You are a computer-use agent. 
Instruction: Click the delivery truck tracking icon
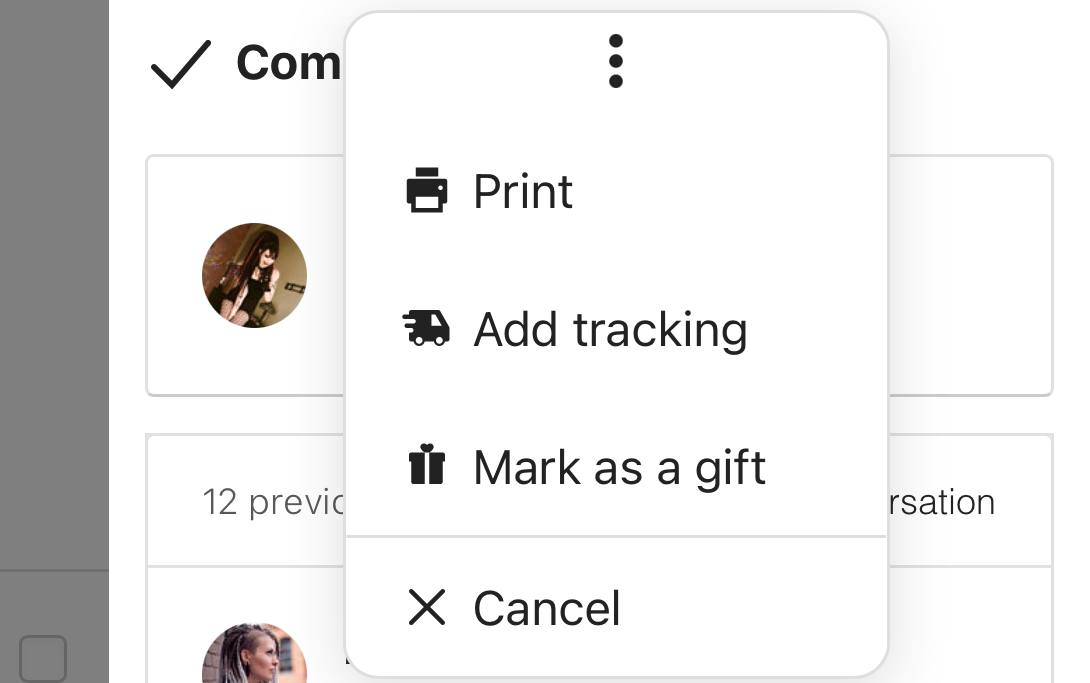(x=426, y=328)
